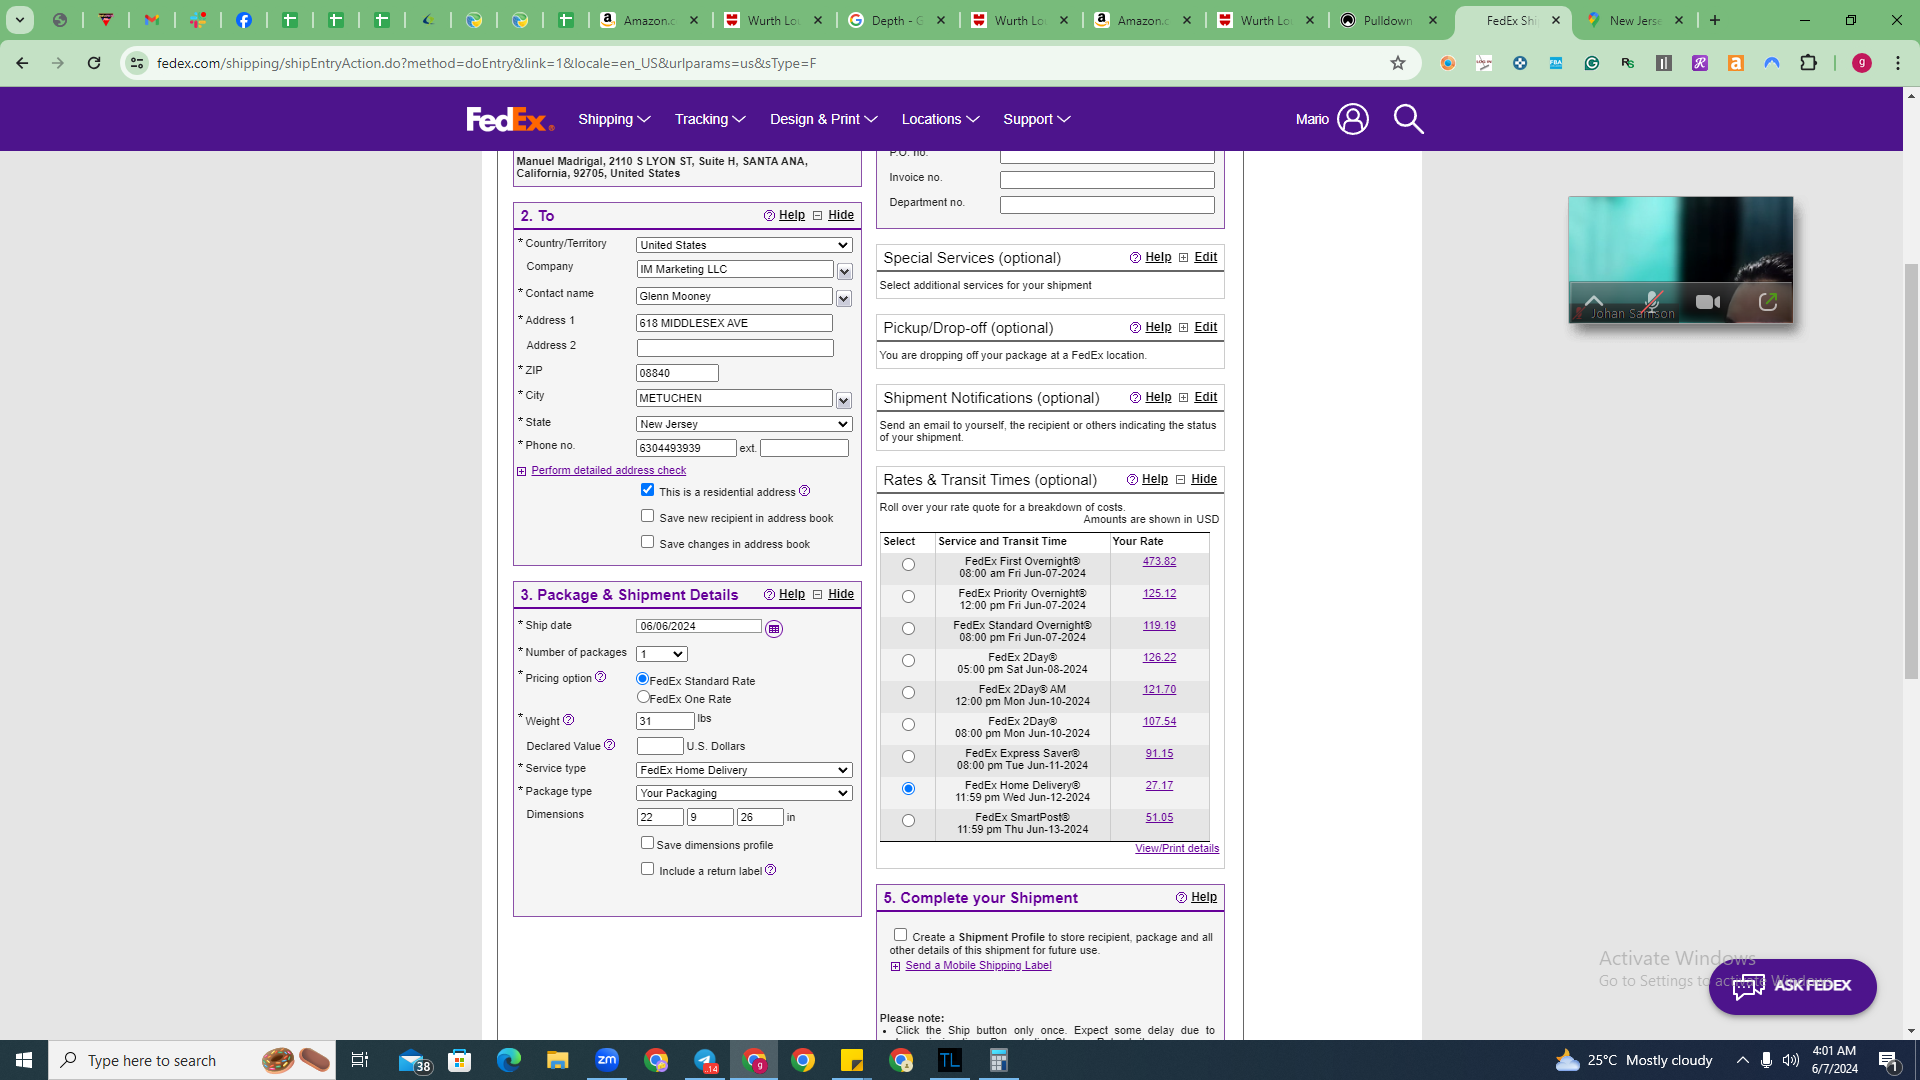Open the Chrome three-dot menu

click(x=1898, y=63)
